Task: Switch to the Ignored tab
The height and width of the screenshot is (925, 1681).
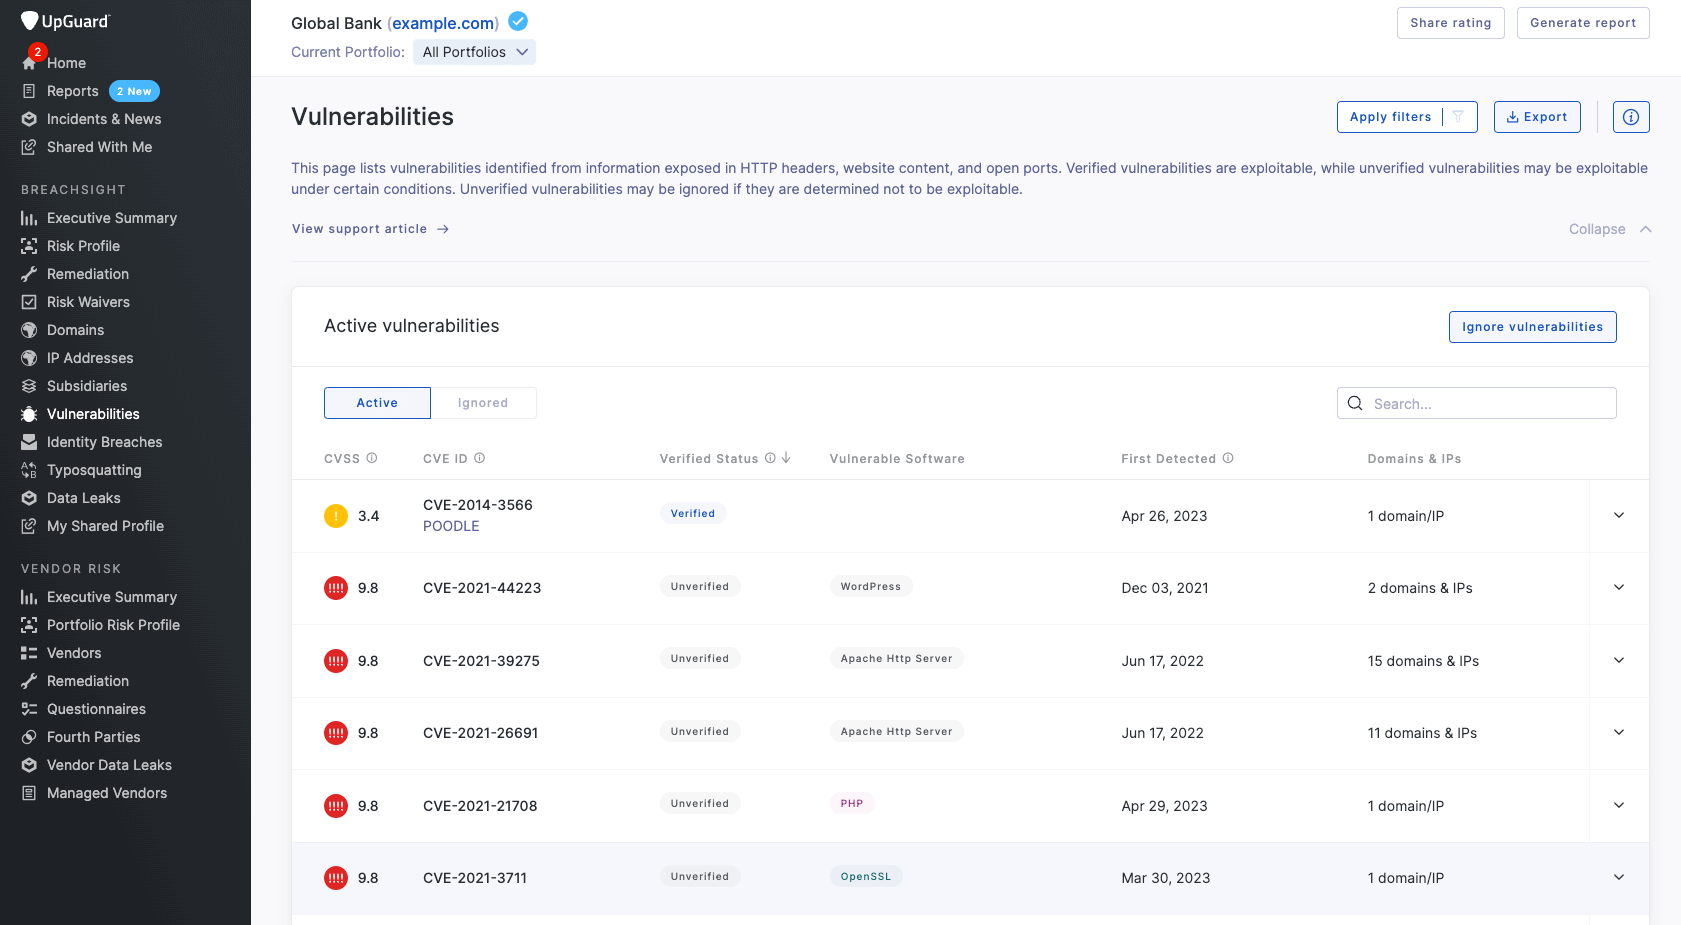Action: tap(483, 403)
